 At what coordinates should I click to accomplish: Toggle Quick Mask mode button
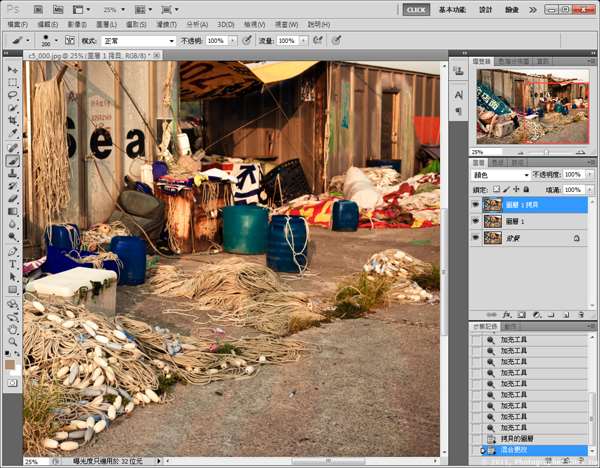13,383
